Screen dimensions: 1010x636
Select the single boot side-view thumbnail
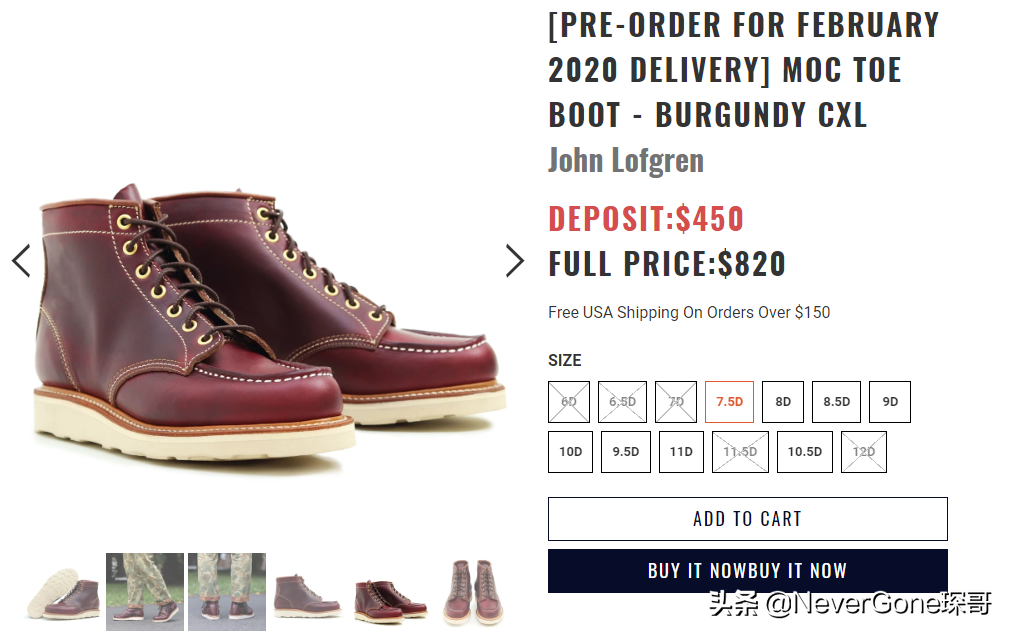pos(308,592)
